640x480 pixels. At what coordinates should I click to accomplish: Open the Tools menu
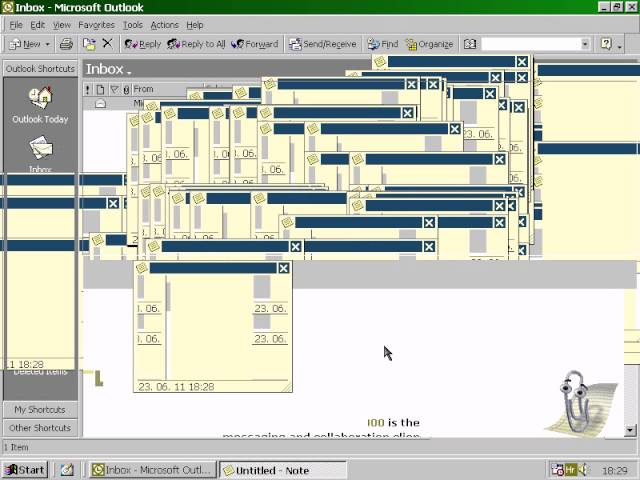133,25
